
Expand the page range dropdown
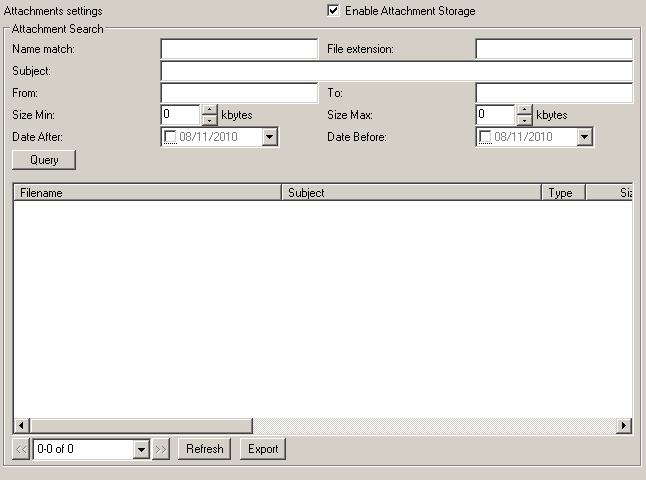[141, 449]
